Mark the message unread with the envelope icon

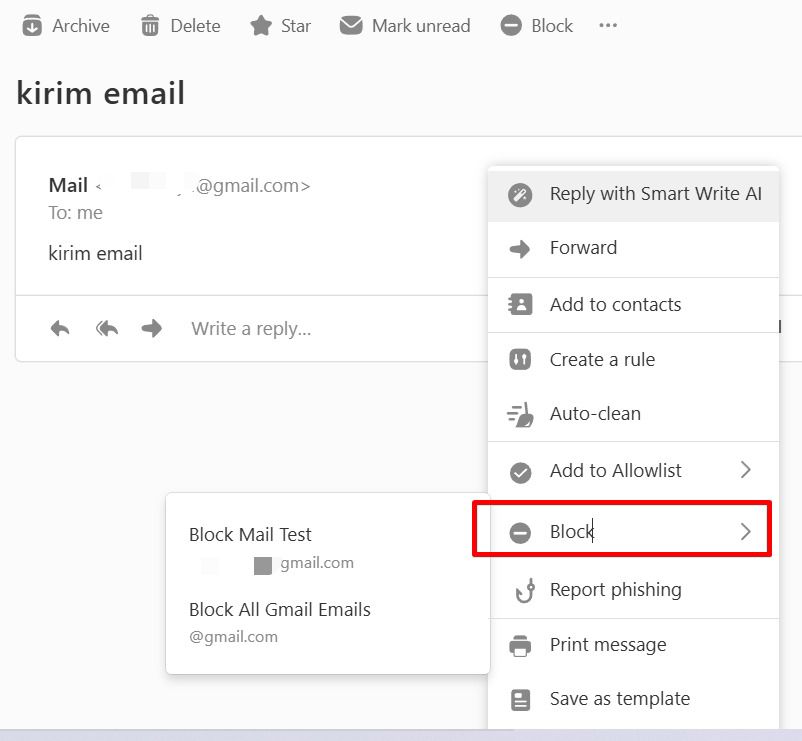click(351, 25)
